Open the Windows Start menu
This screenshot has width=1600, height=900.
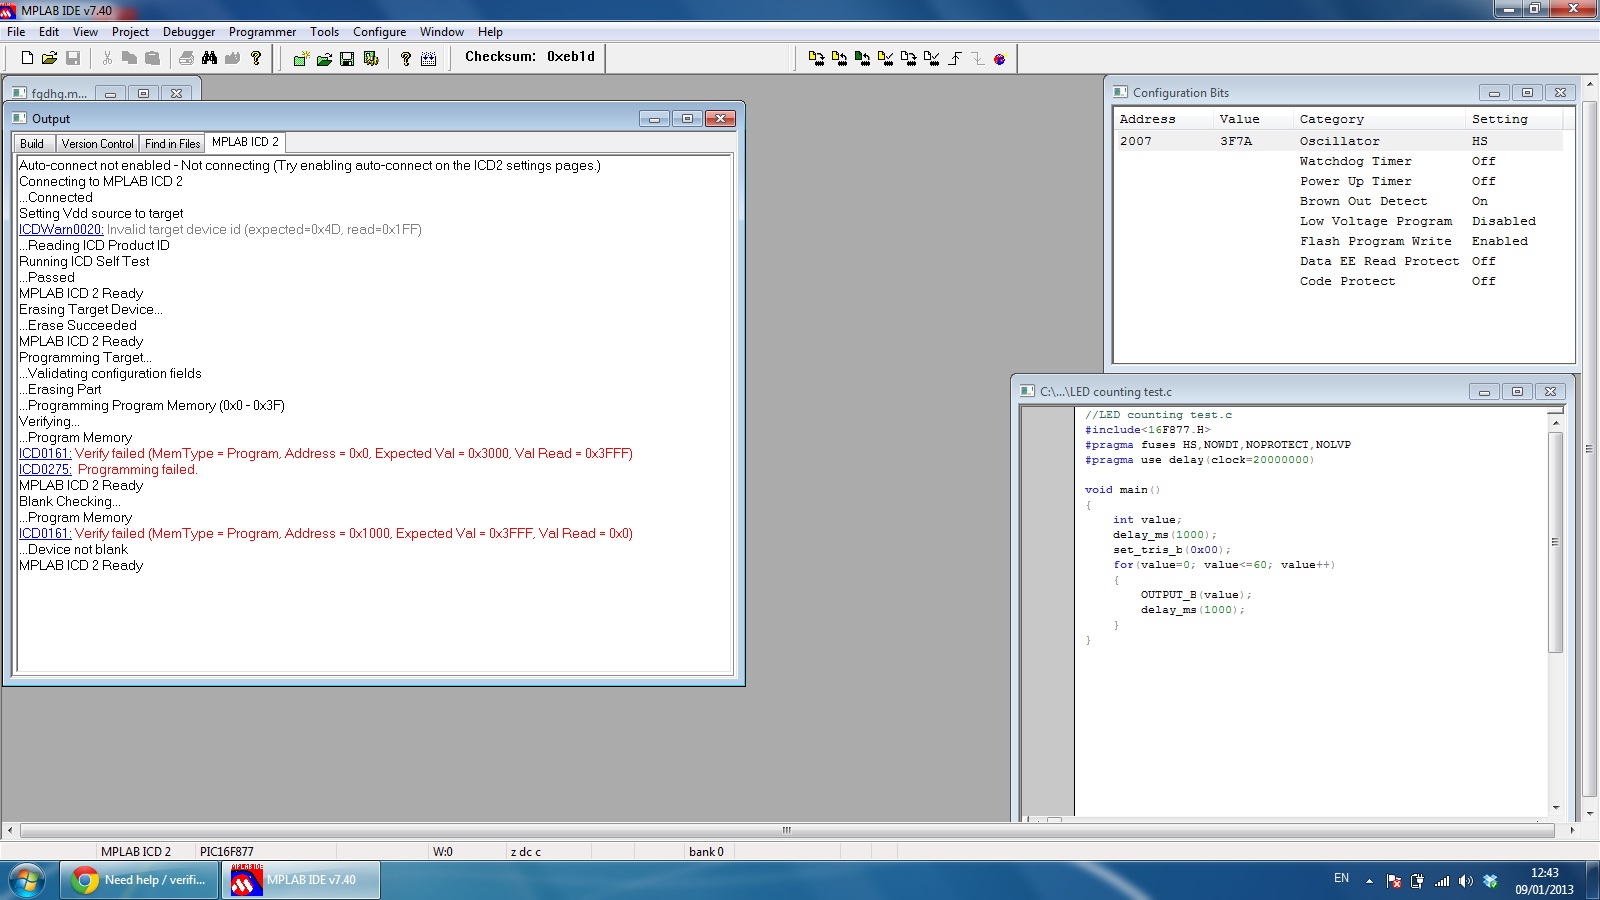27,881
